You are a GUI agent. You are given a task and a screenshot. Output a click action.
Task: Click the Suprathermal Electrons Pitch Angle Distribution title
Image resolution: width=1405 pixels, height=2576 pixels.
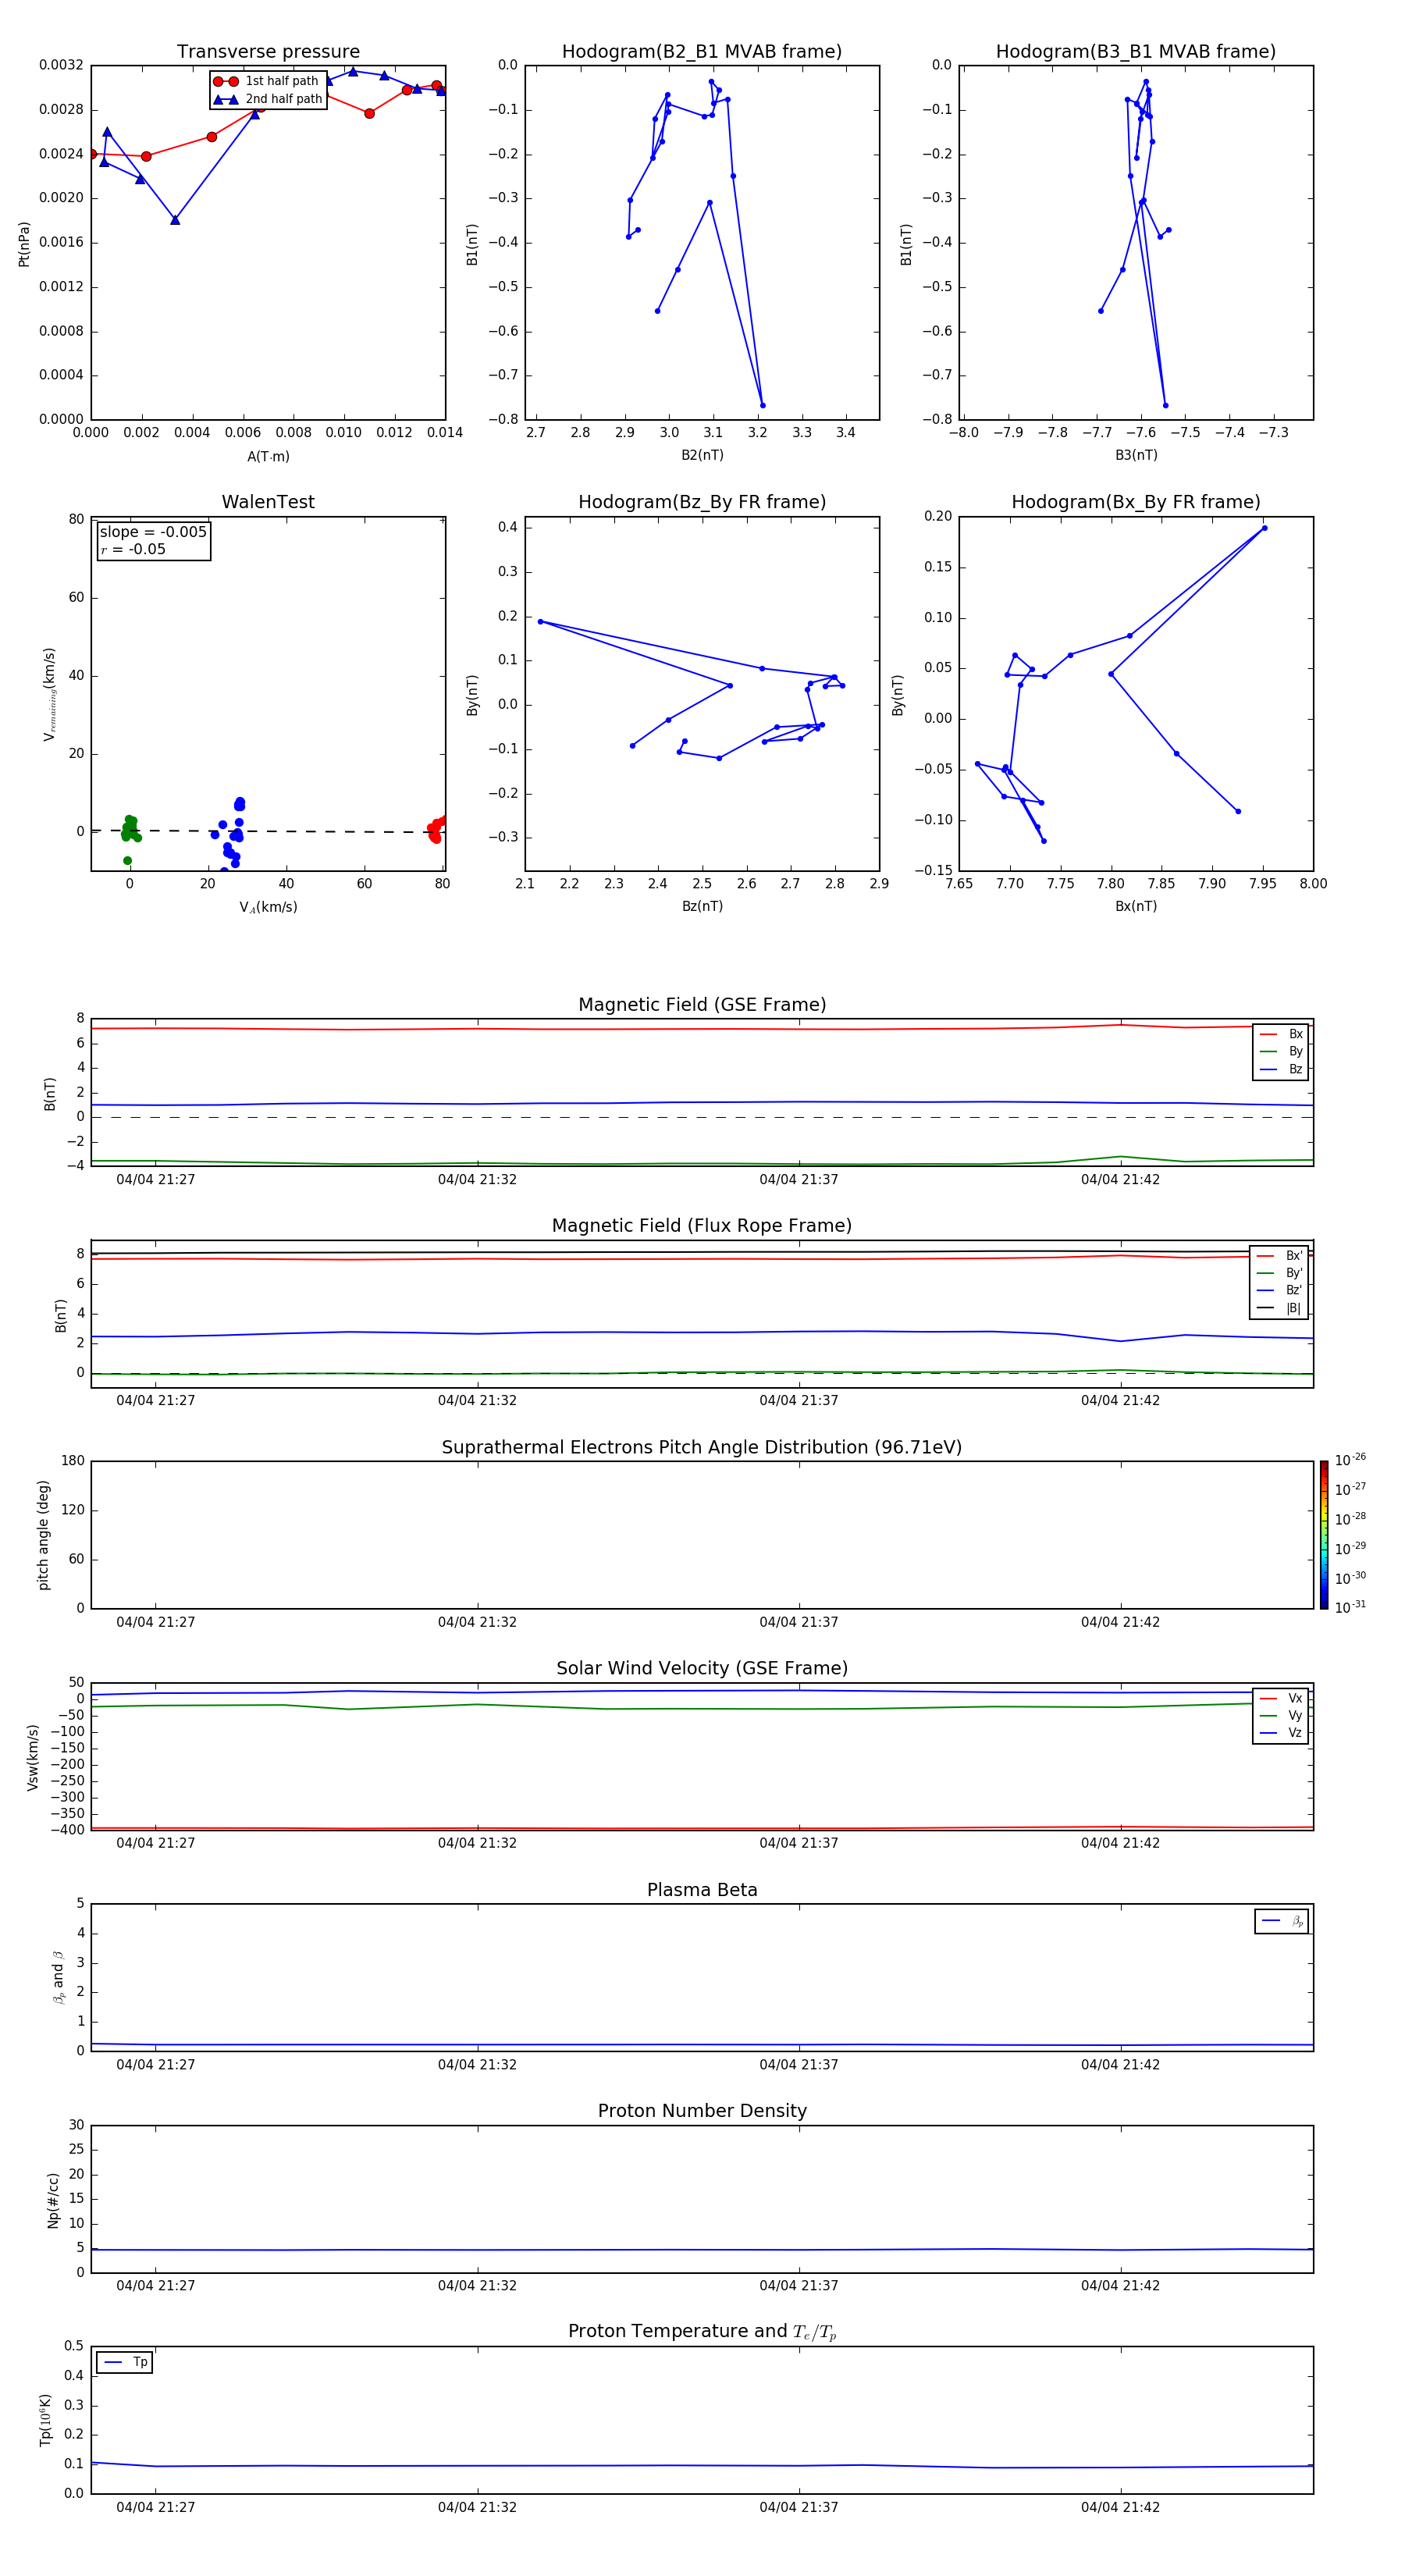click(702, 1447)
